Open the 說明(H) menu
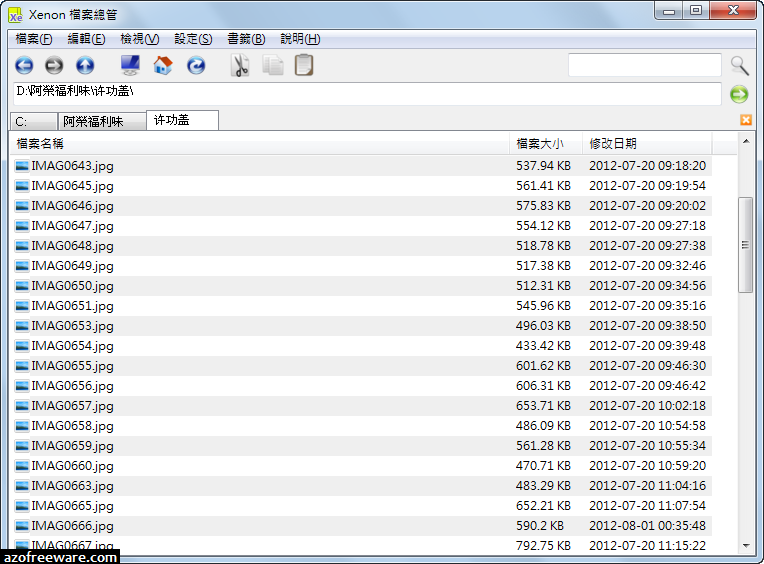The height and width of the screenshot is (564, 764). pyautogui.click(x=300, y=39)
